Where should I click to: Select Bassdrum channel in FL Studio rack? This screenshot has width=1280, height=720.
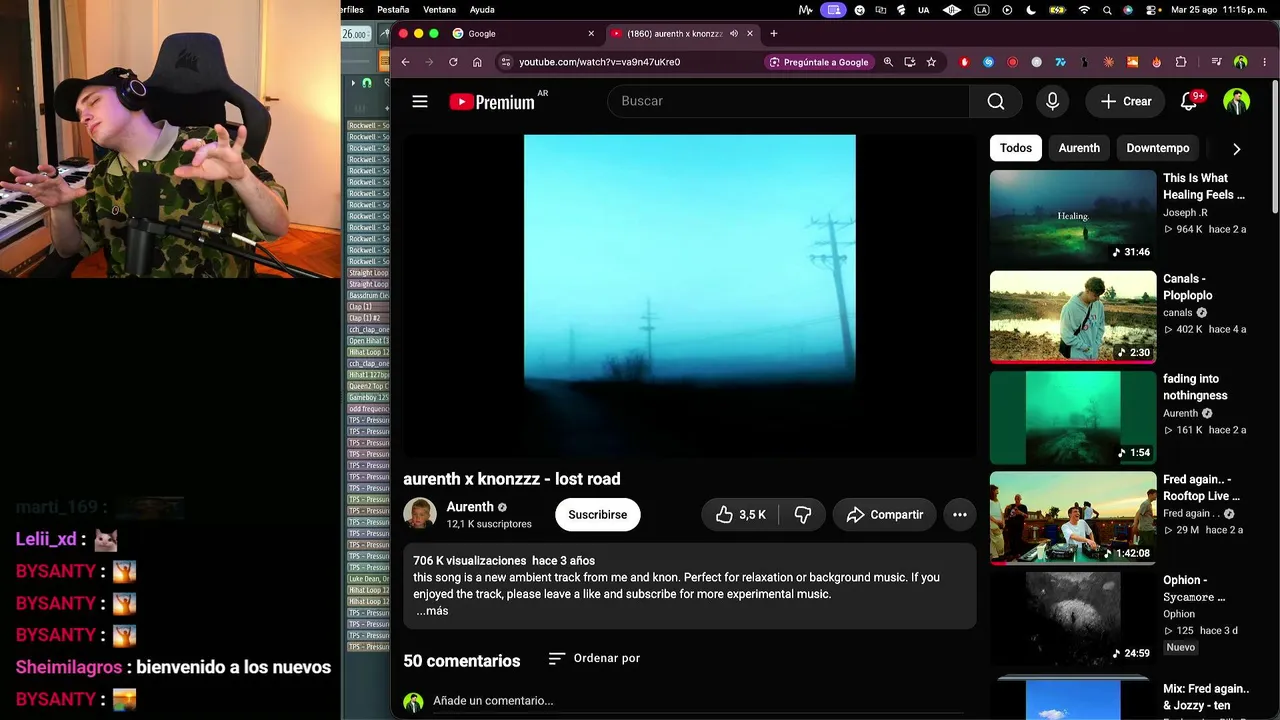tap(368, 296)
